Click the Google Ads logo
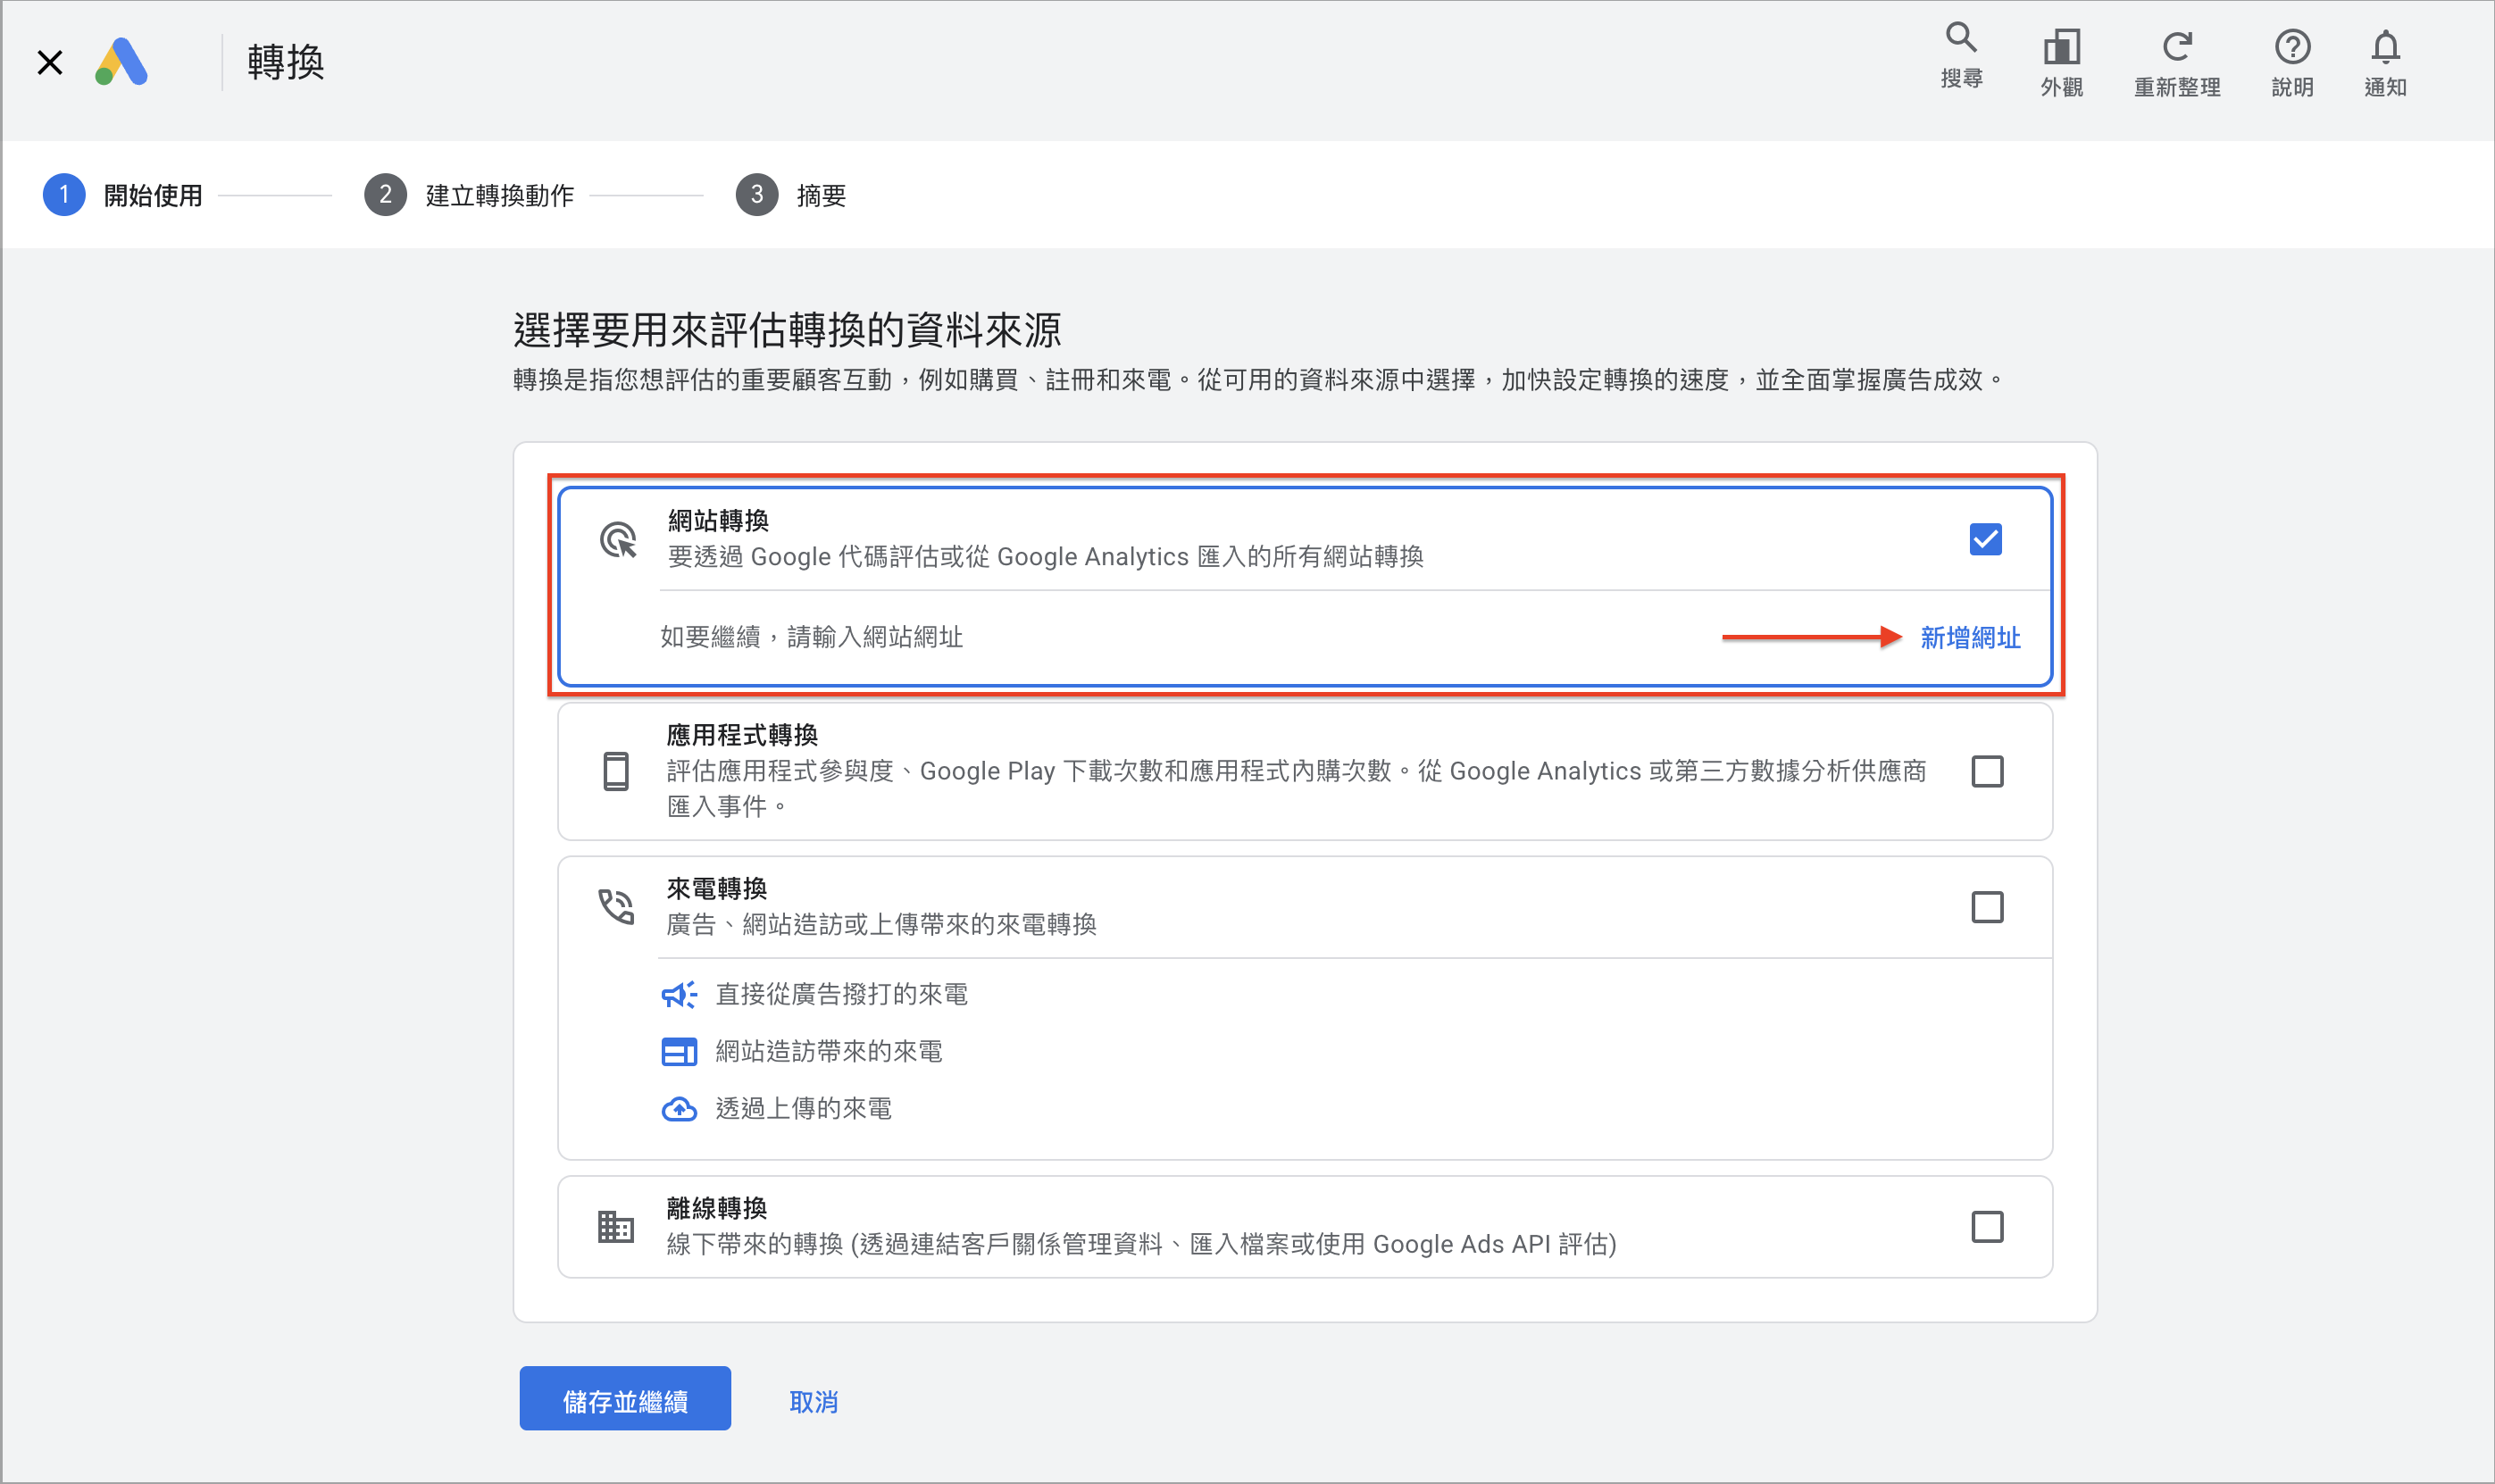Viewport: 2495px width, 1484px height. coord(122,62)
